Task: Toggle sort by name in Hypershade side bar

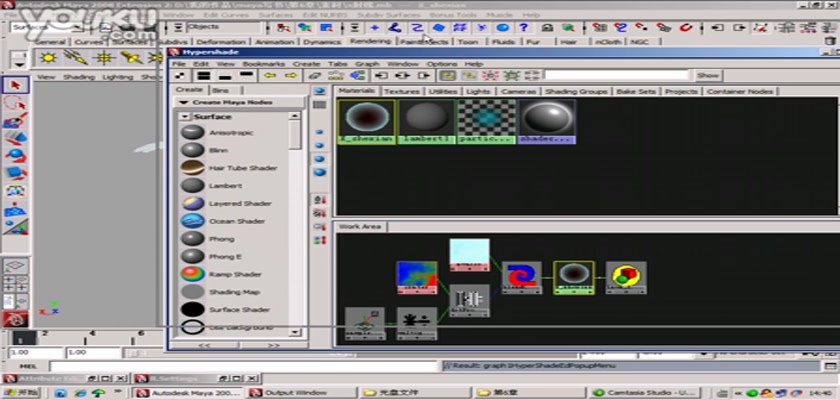Action: (320, 199)
